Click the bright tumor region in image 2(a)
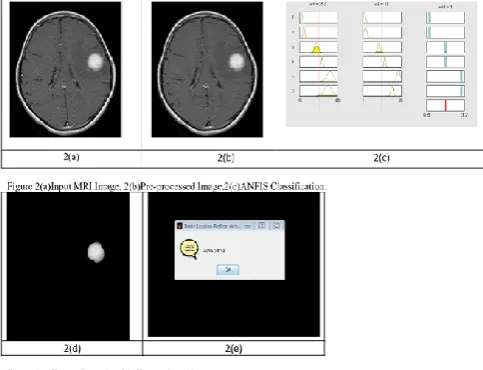Image resolution: width=483 pixels, height=370 pixels. 96,62
